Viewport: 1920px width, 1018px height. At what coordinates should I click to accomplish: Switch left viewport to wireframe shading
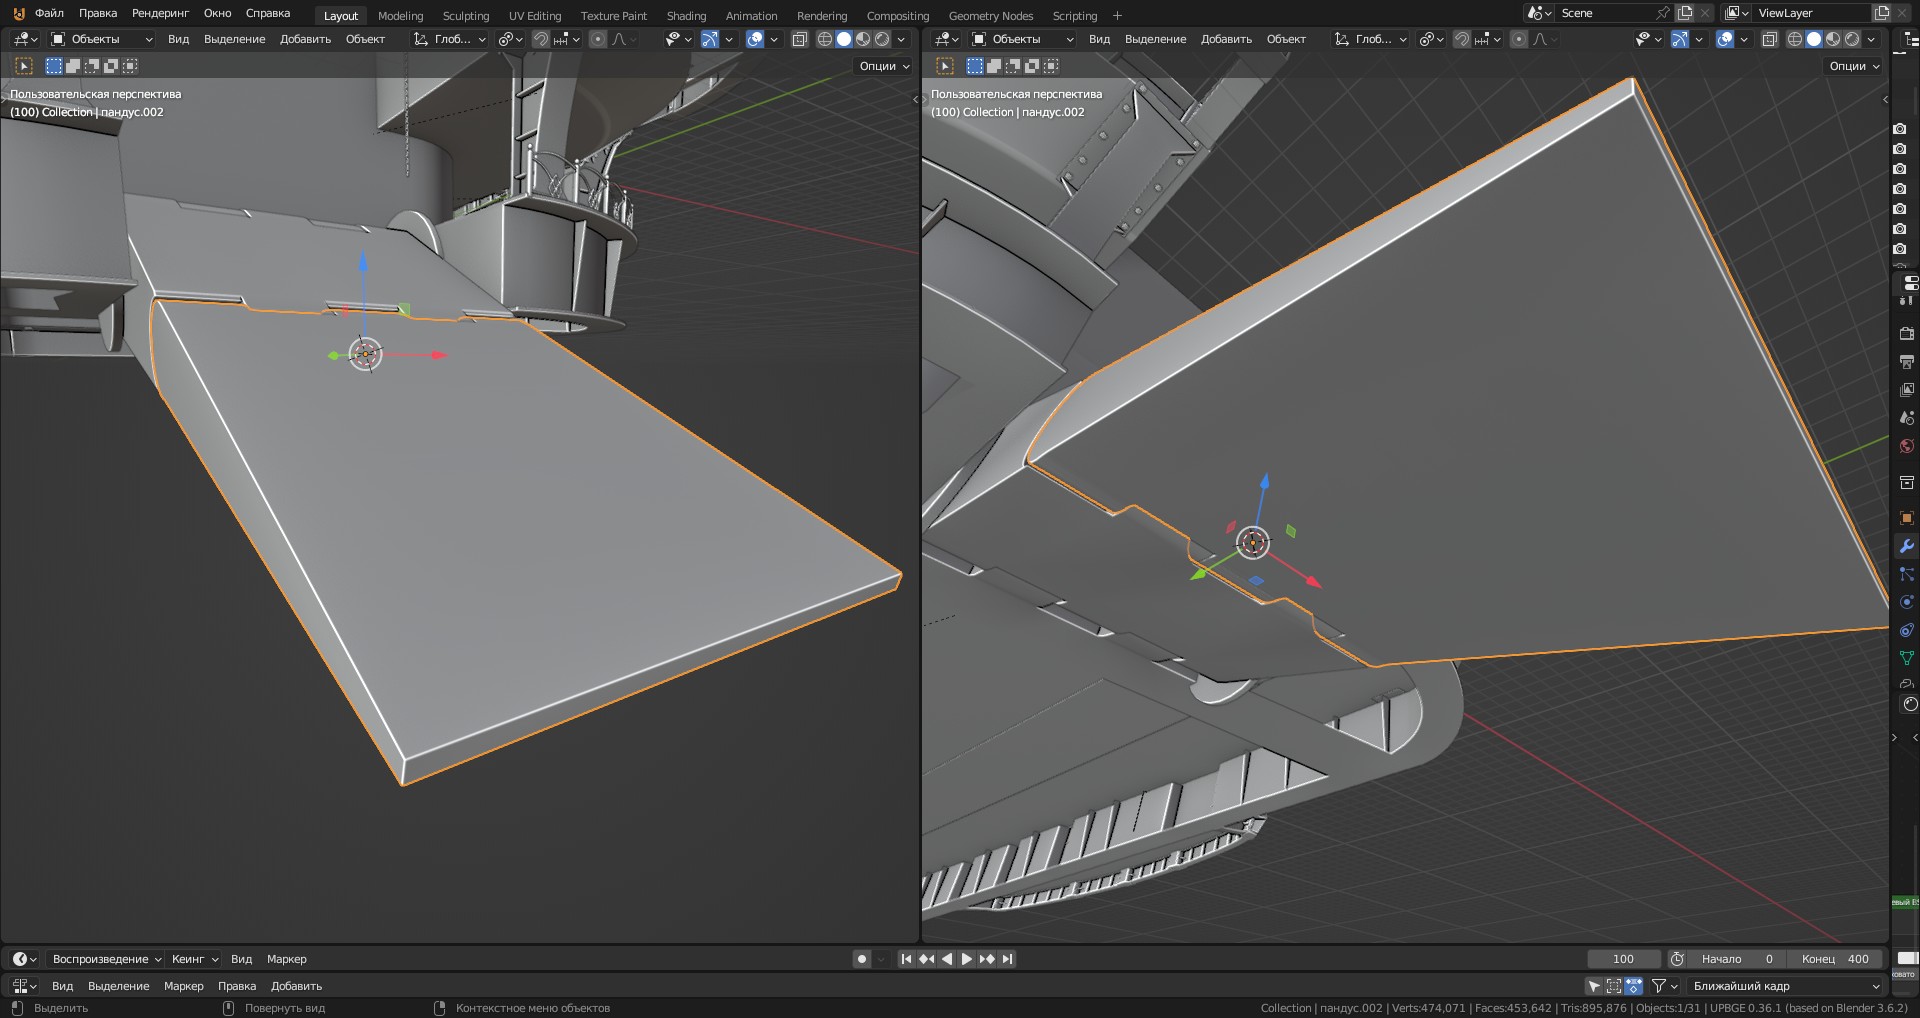click(x=825, y=39)
